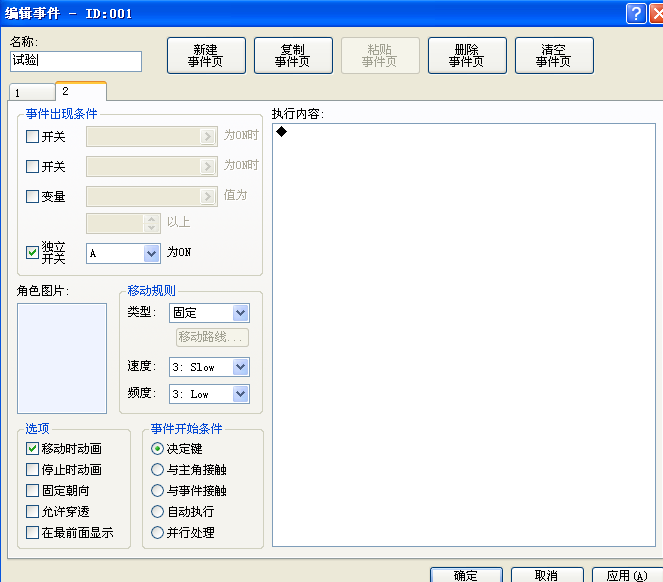Enable the 变量 condition checkbox
Viewport: 663px width, 582px height.
click(32, 196)
